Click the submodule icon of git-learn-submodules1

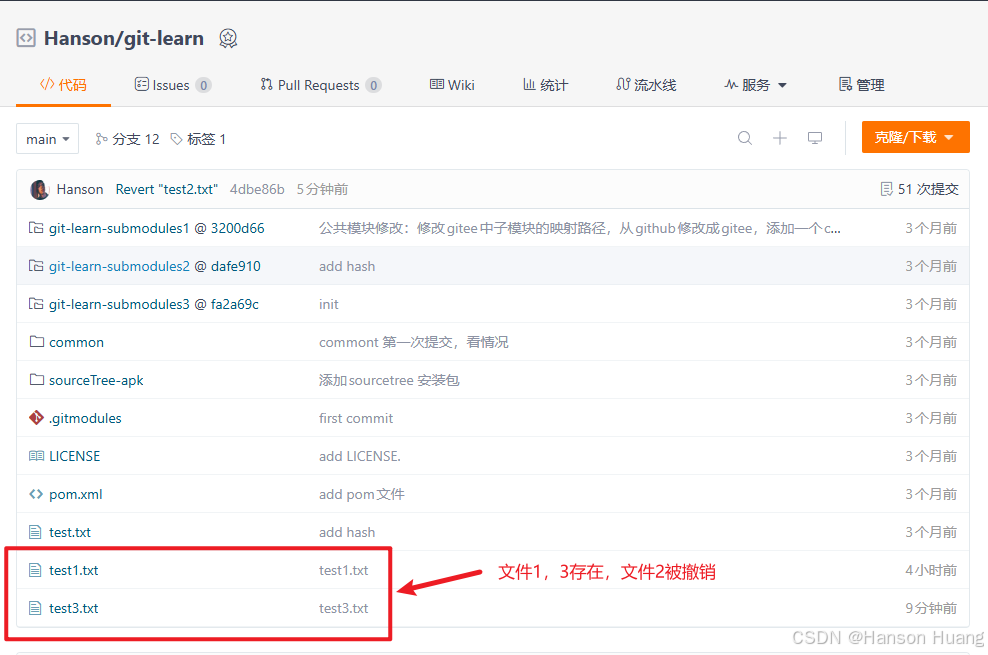coord(37,228)
